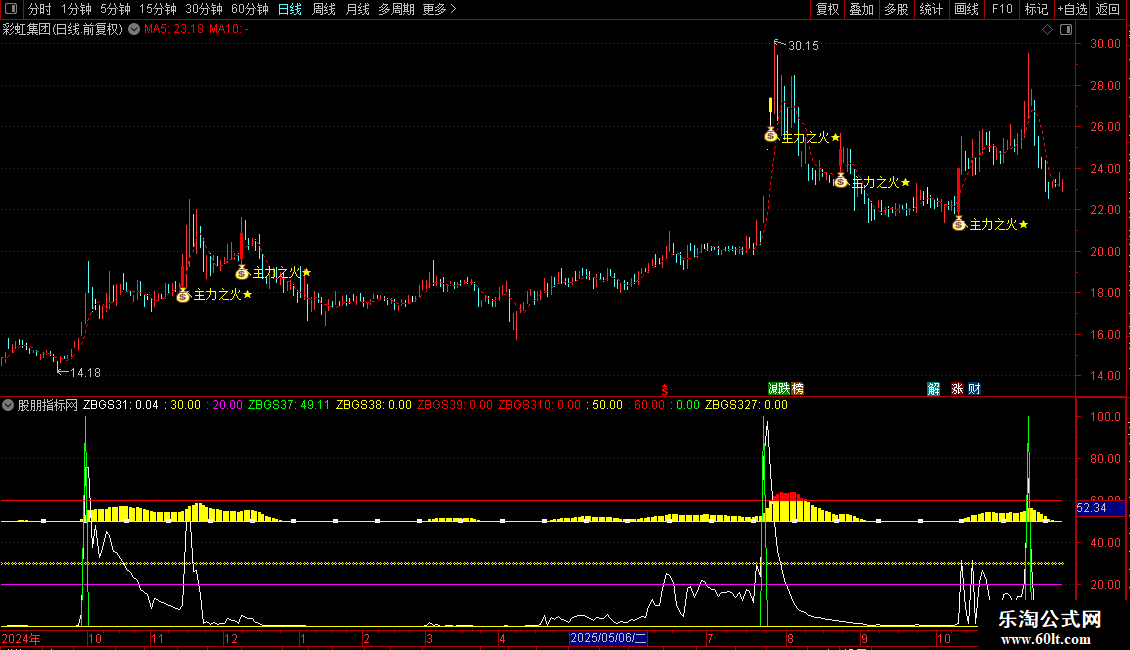Click the 财 blue event badge

(974, 388)
